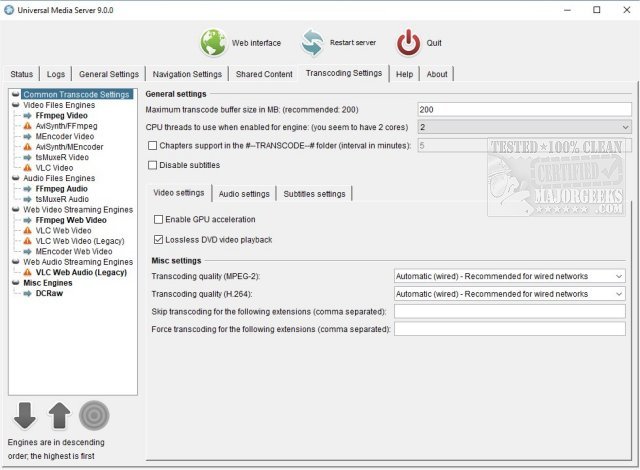
Task: Click warning icon beside VLC Web Audio (Legacy)
Action: (x=27, y=272)
